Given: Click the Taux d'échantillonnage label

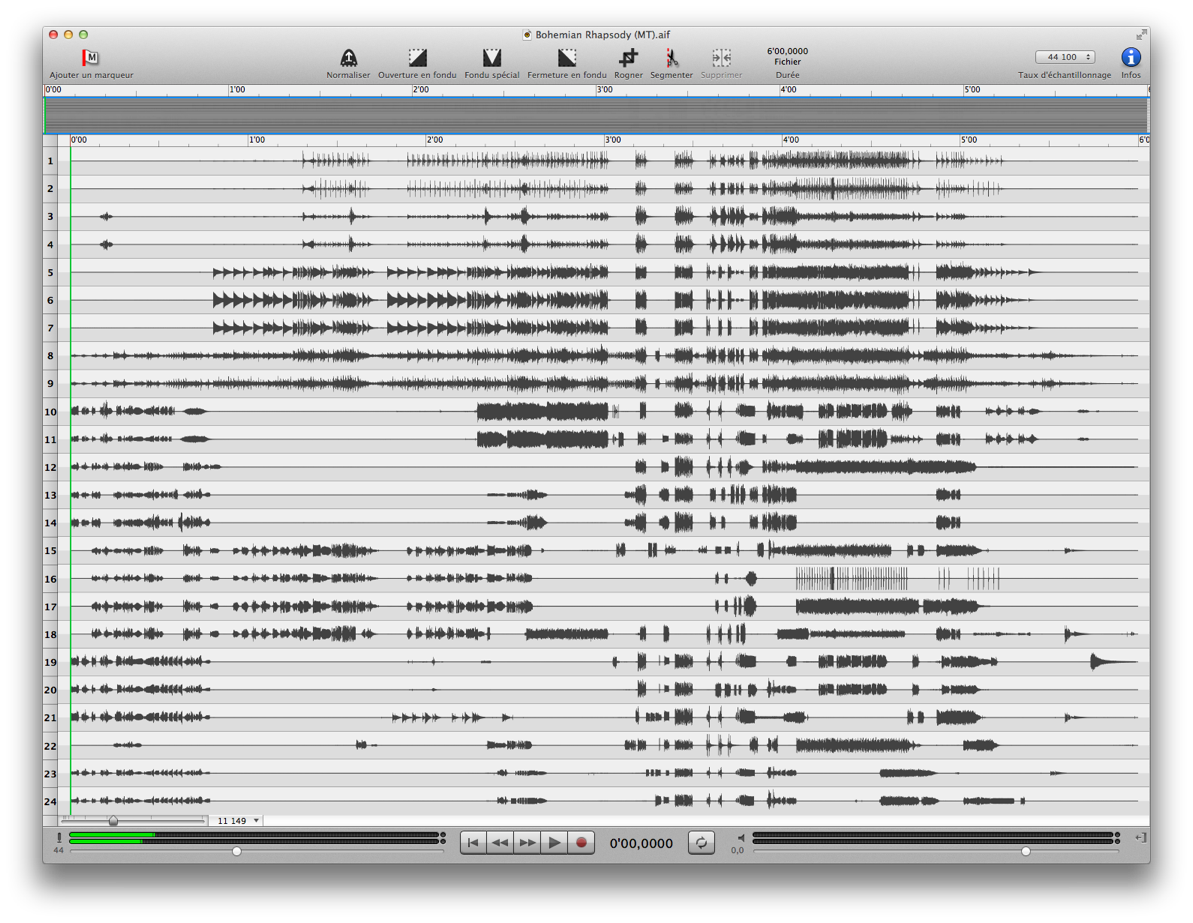Looking at the screenshot, I should (1064, 75).
